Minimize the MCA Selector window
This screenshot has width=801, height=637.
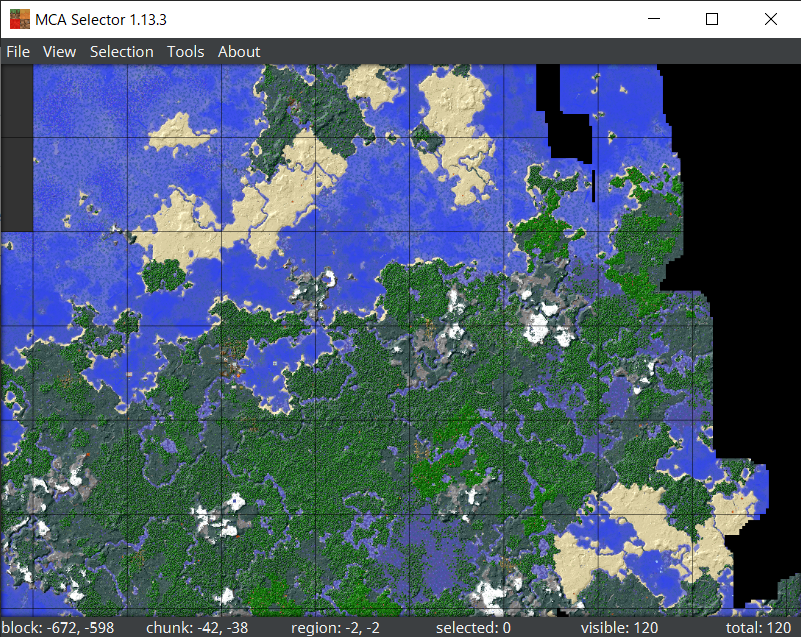pos(654,19)
